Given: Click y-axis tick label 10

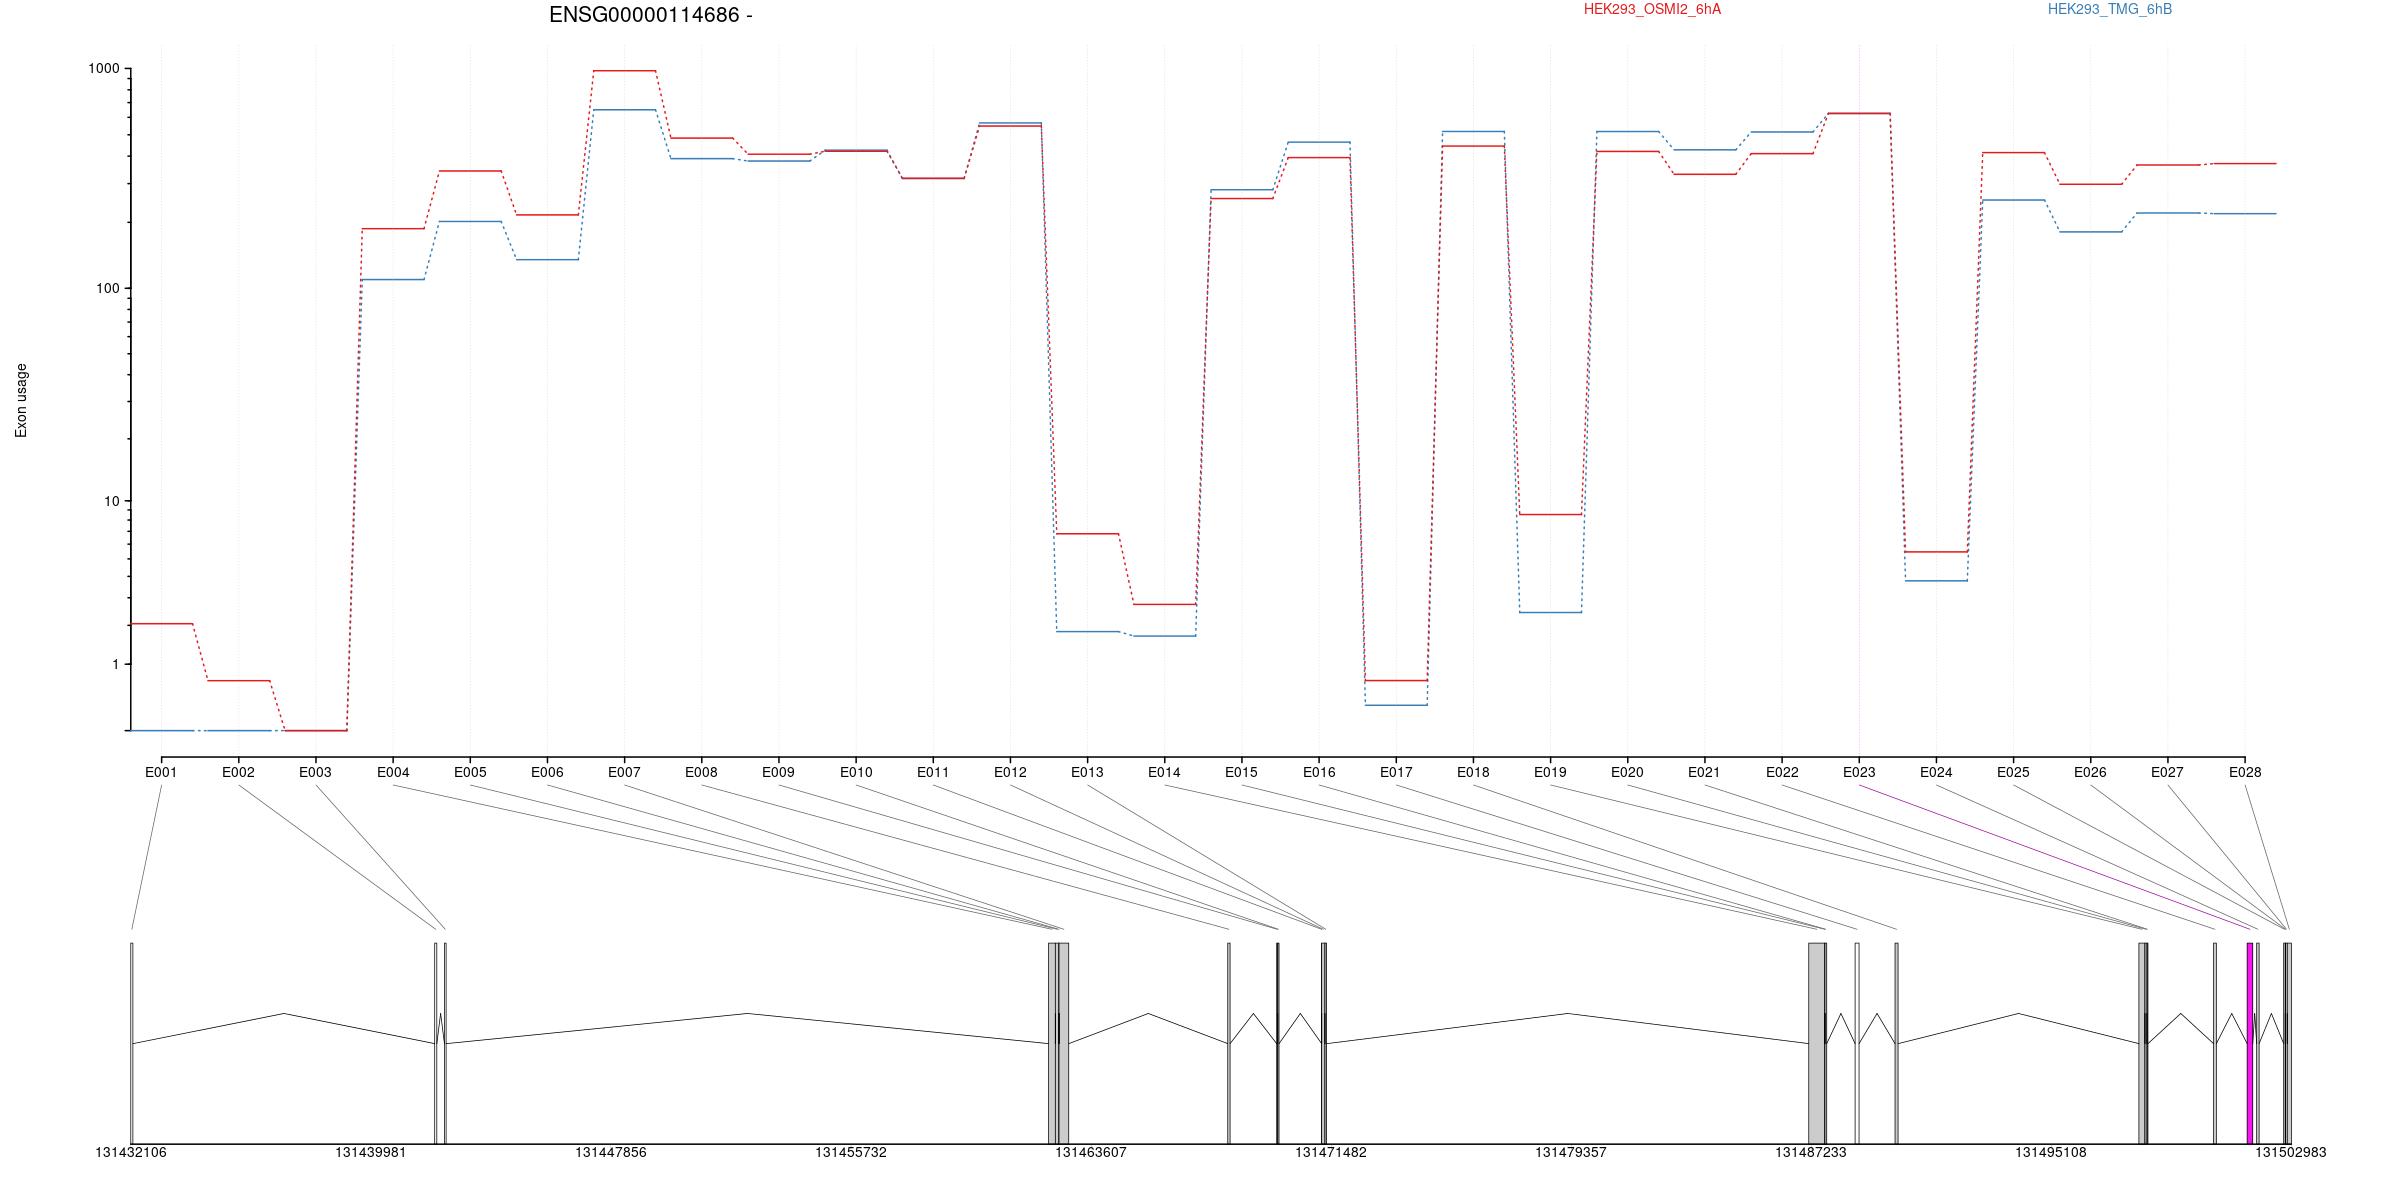Looking at the screenshot, I should pos(111,501).
